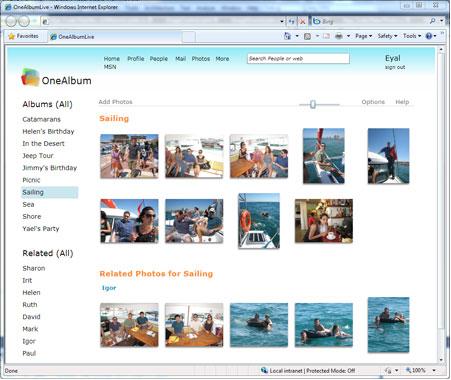
Task: Open the Tools menu dropdown
Action: pyautogui.click(x=412, y=36)
